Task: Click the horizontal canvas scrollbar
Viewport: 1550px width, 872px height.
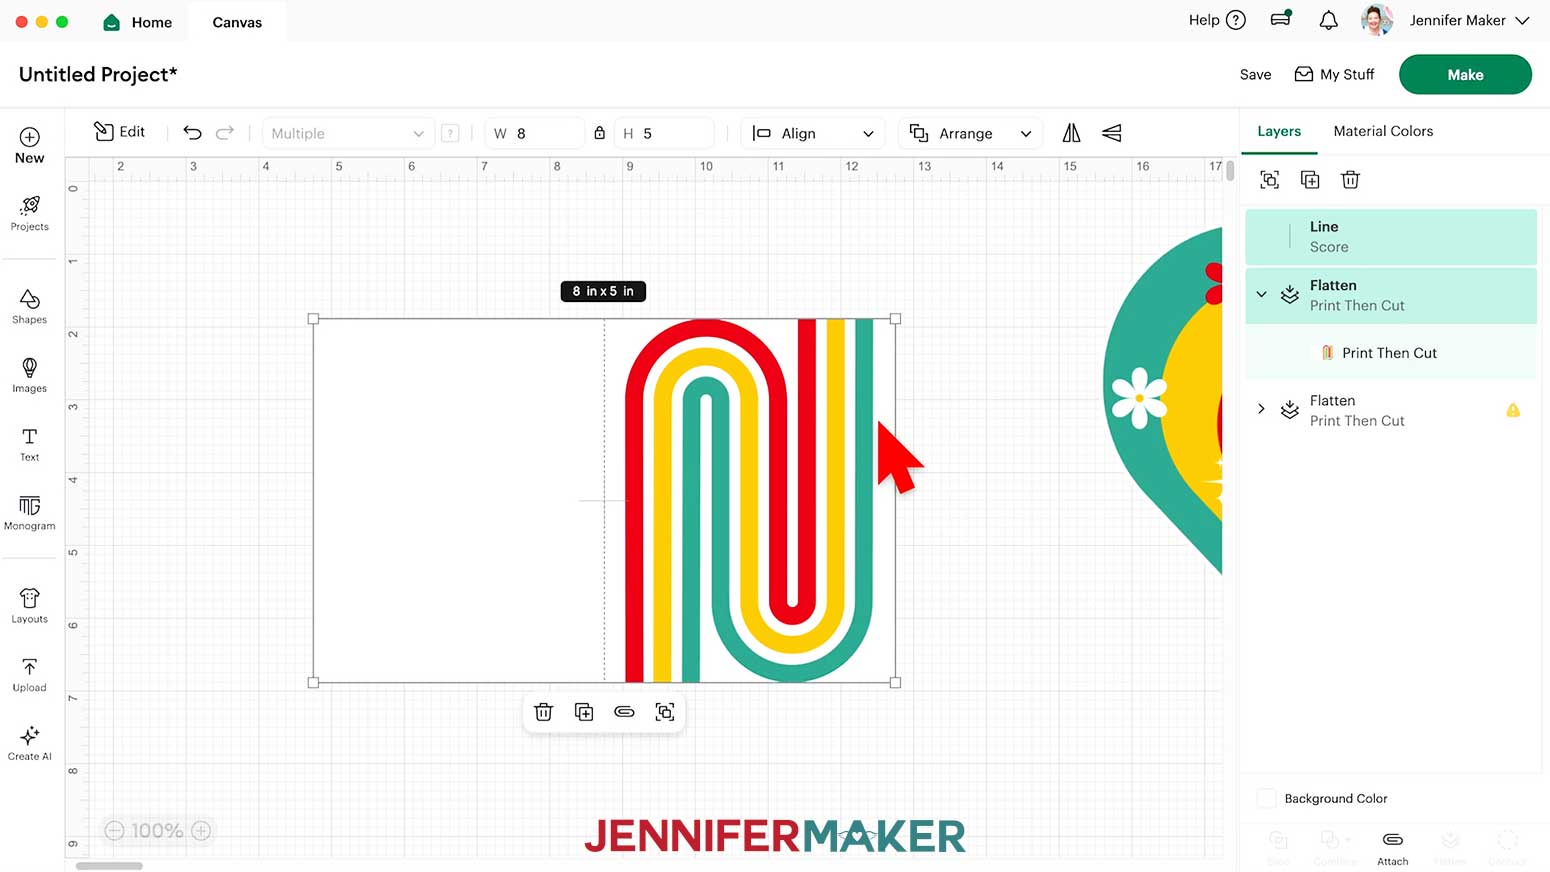Action: pyautogui.click(x=109, y=866)
